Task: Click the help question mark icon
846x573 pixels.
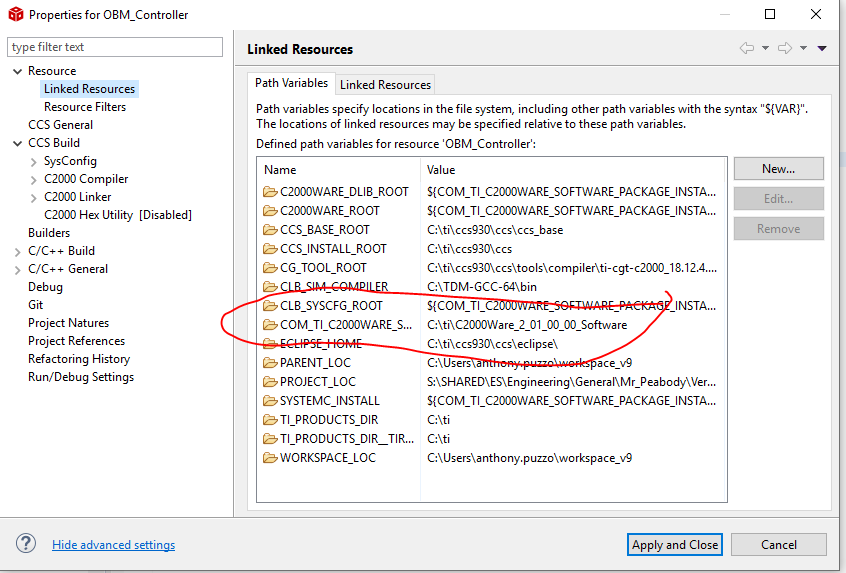Action: coord(27,544)
